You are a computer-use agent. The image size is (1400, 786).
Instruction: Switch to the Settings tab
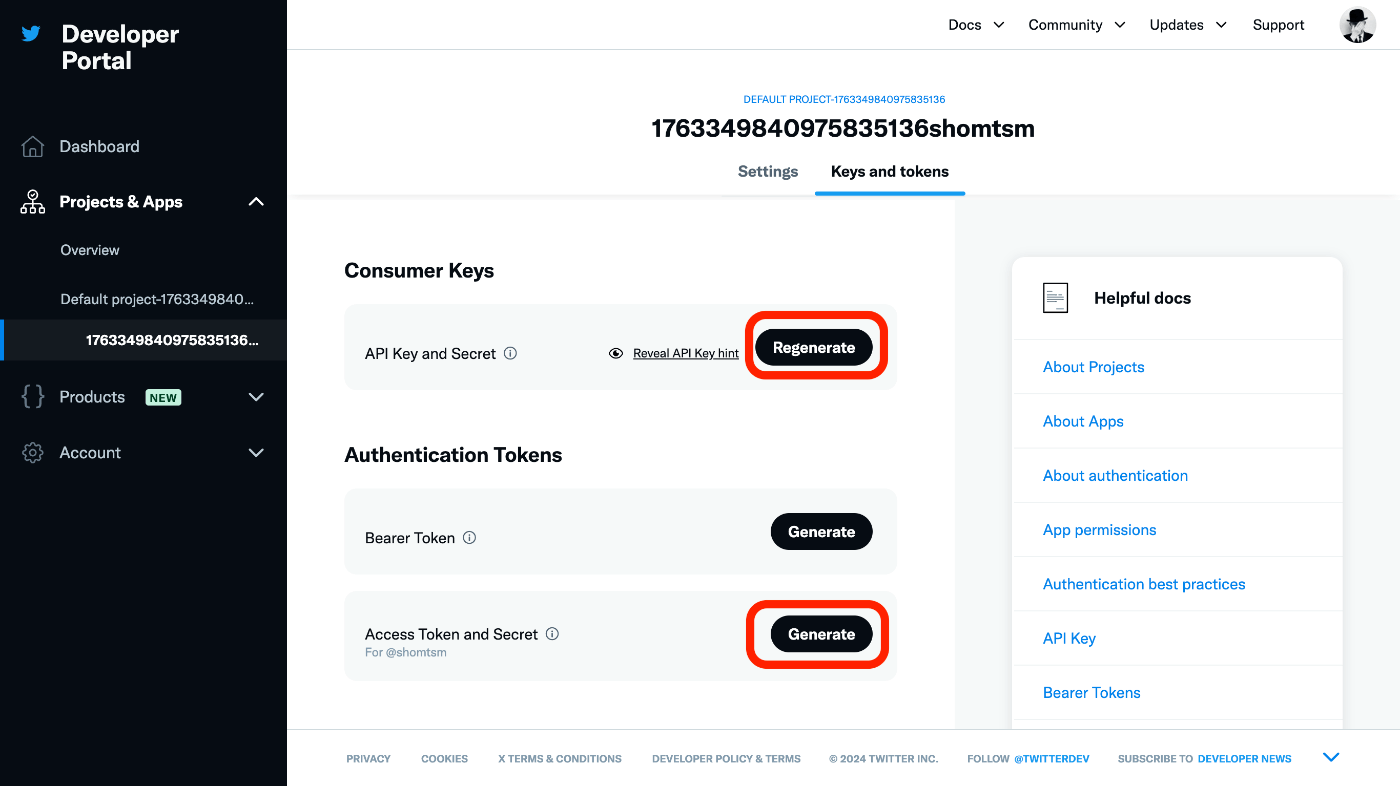(x=768, y=171)
